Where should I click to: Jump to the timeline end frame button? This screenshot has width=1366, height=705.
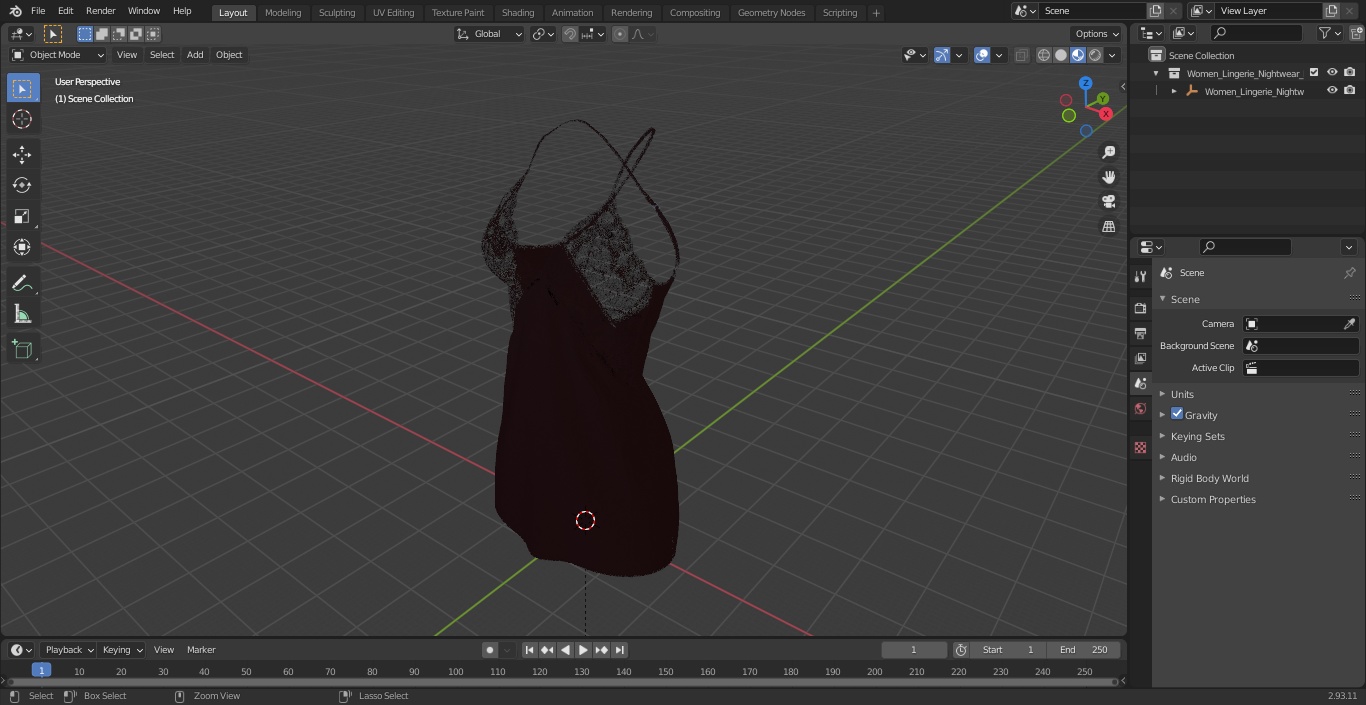tap(619, 650)
